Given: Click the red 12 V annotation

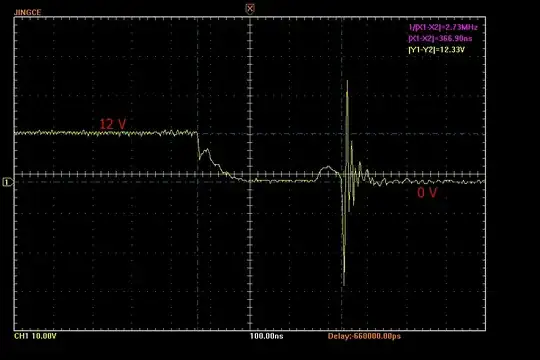Looking at the screenshot, I should point(113,124).
